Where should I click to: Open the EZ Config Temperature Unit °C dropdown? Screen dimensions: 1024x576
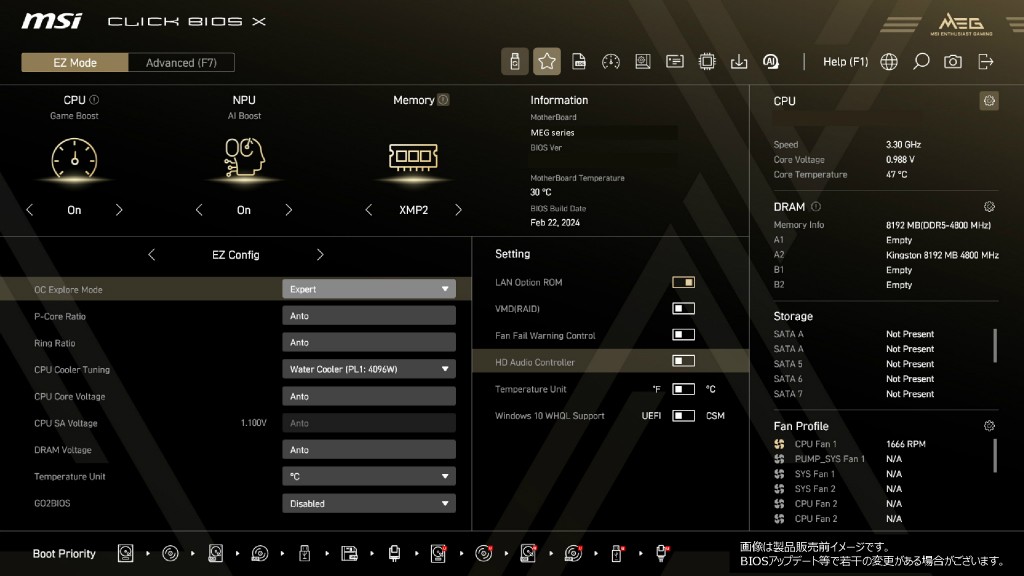(369, 476)
